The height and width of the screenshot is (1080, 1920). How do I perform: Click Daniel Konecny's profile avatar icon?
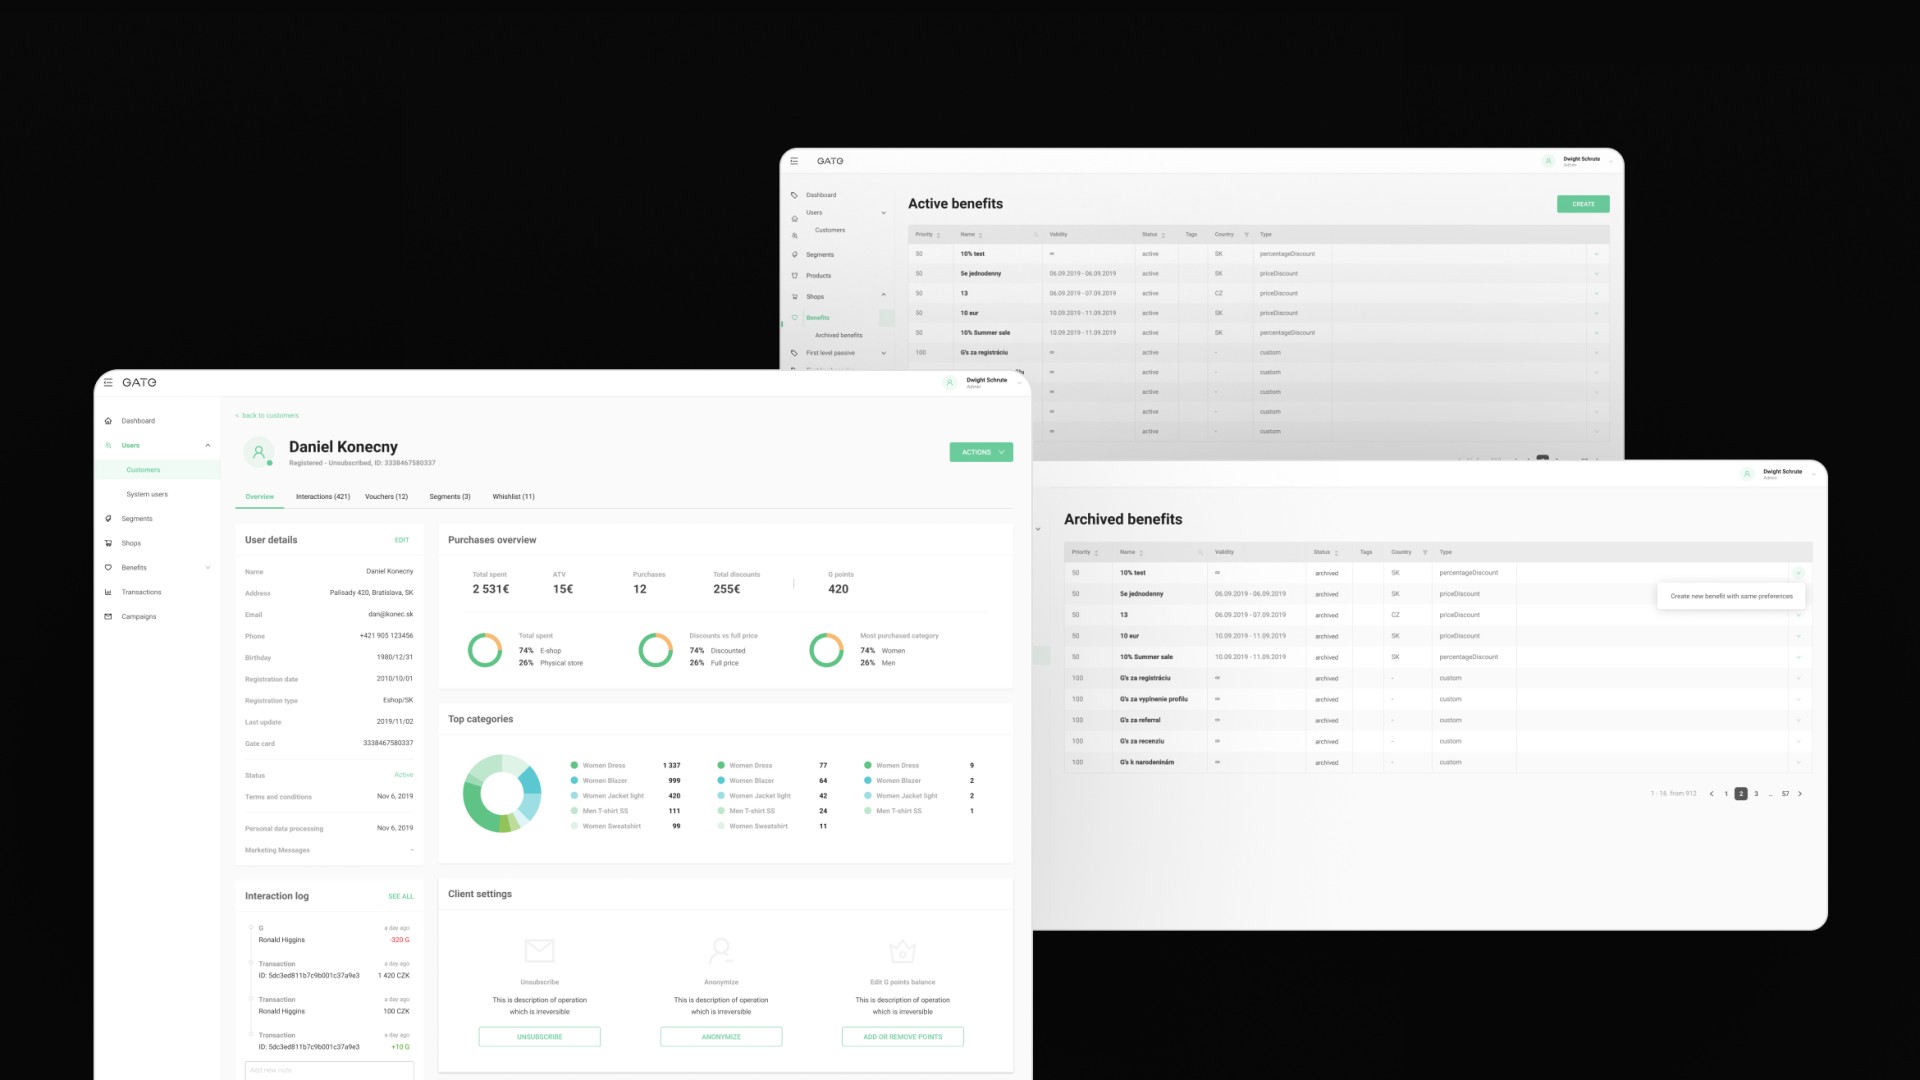coord(258,452)
